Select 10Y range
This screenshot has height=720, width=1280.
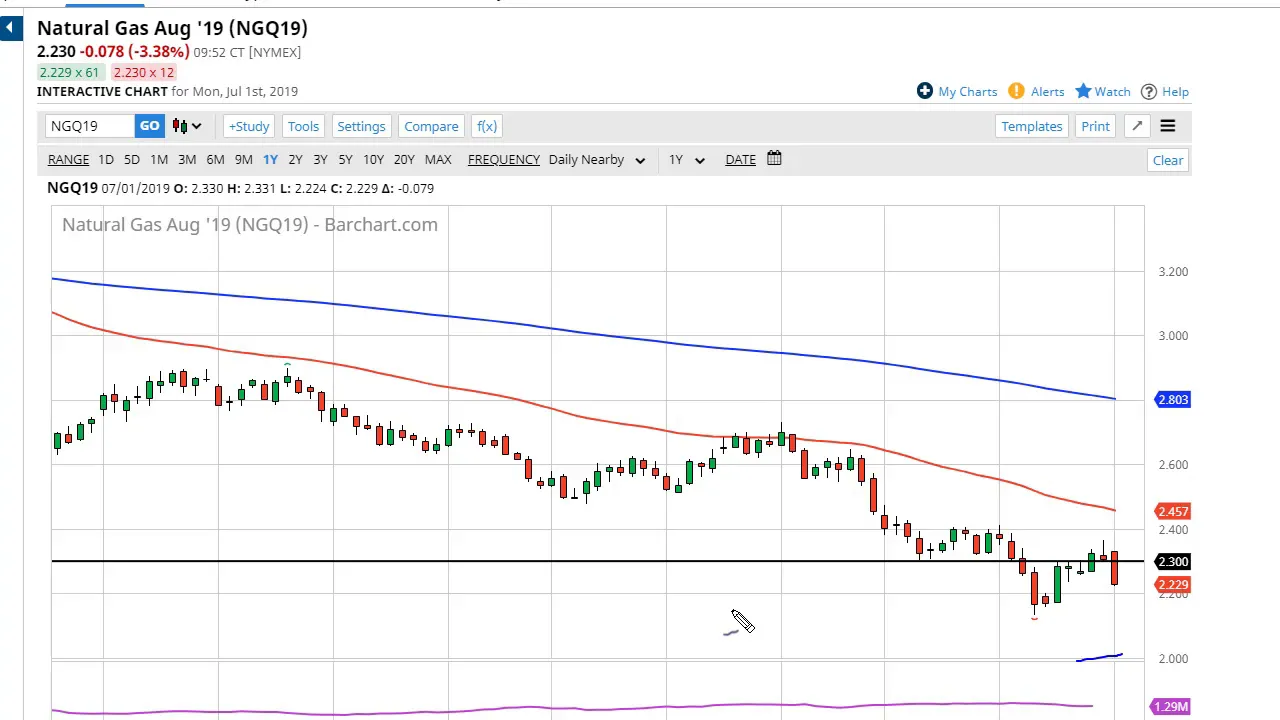click(x=373, y=160)
